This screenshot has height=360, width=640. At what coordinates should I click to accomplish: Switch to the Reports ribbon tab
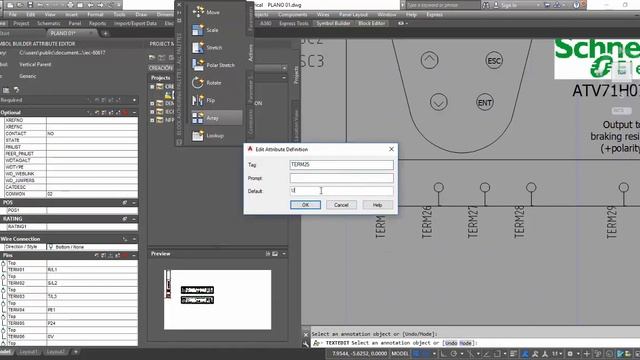(x=98, y=23)
